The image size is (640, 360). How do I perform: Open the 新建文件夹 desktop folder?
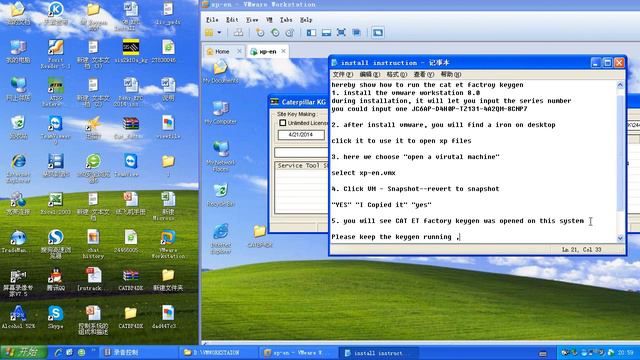pyautogui.click(x=168, y=279)
